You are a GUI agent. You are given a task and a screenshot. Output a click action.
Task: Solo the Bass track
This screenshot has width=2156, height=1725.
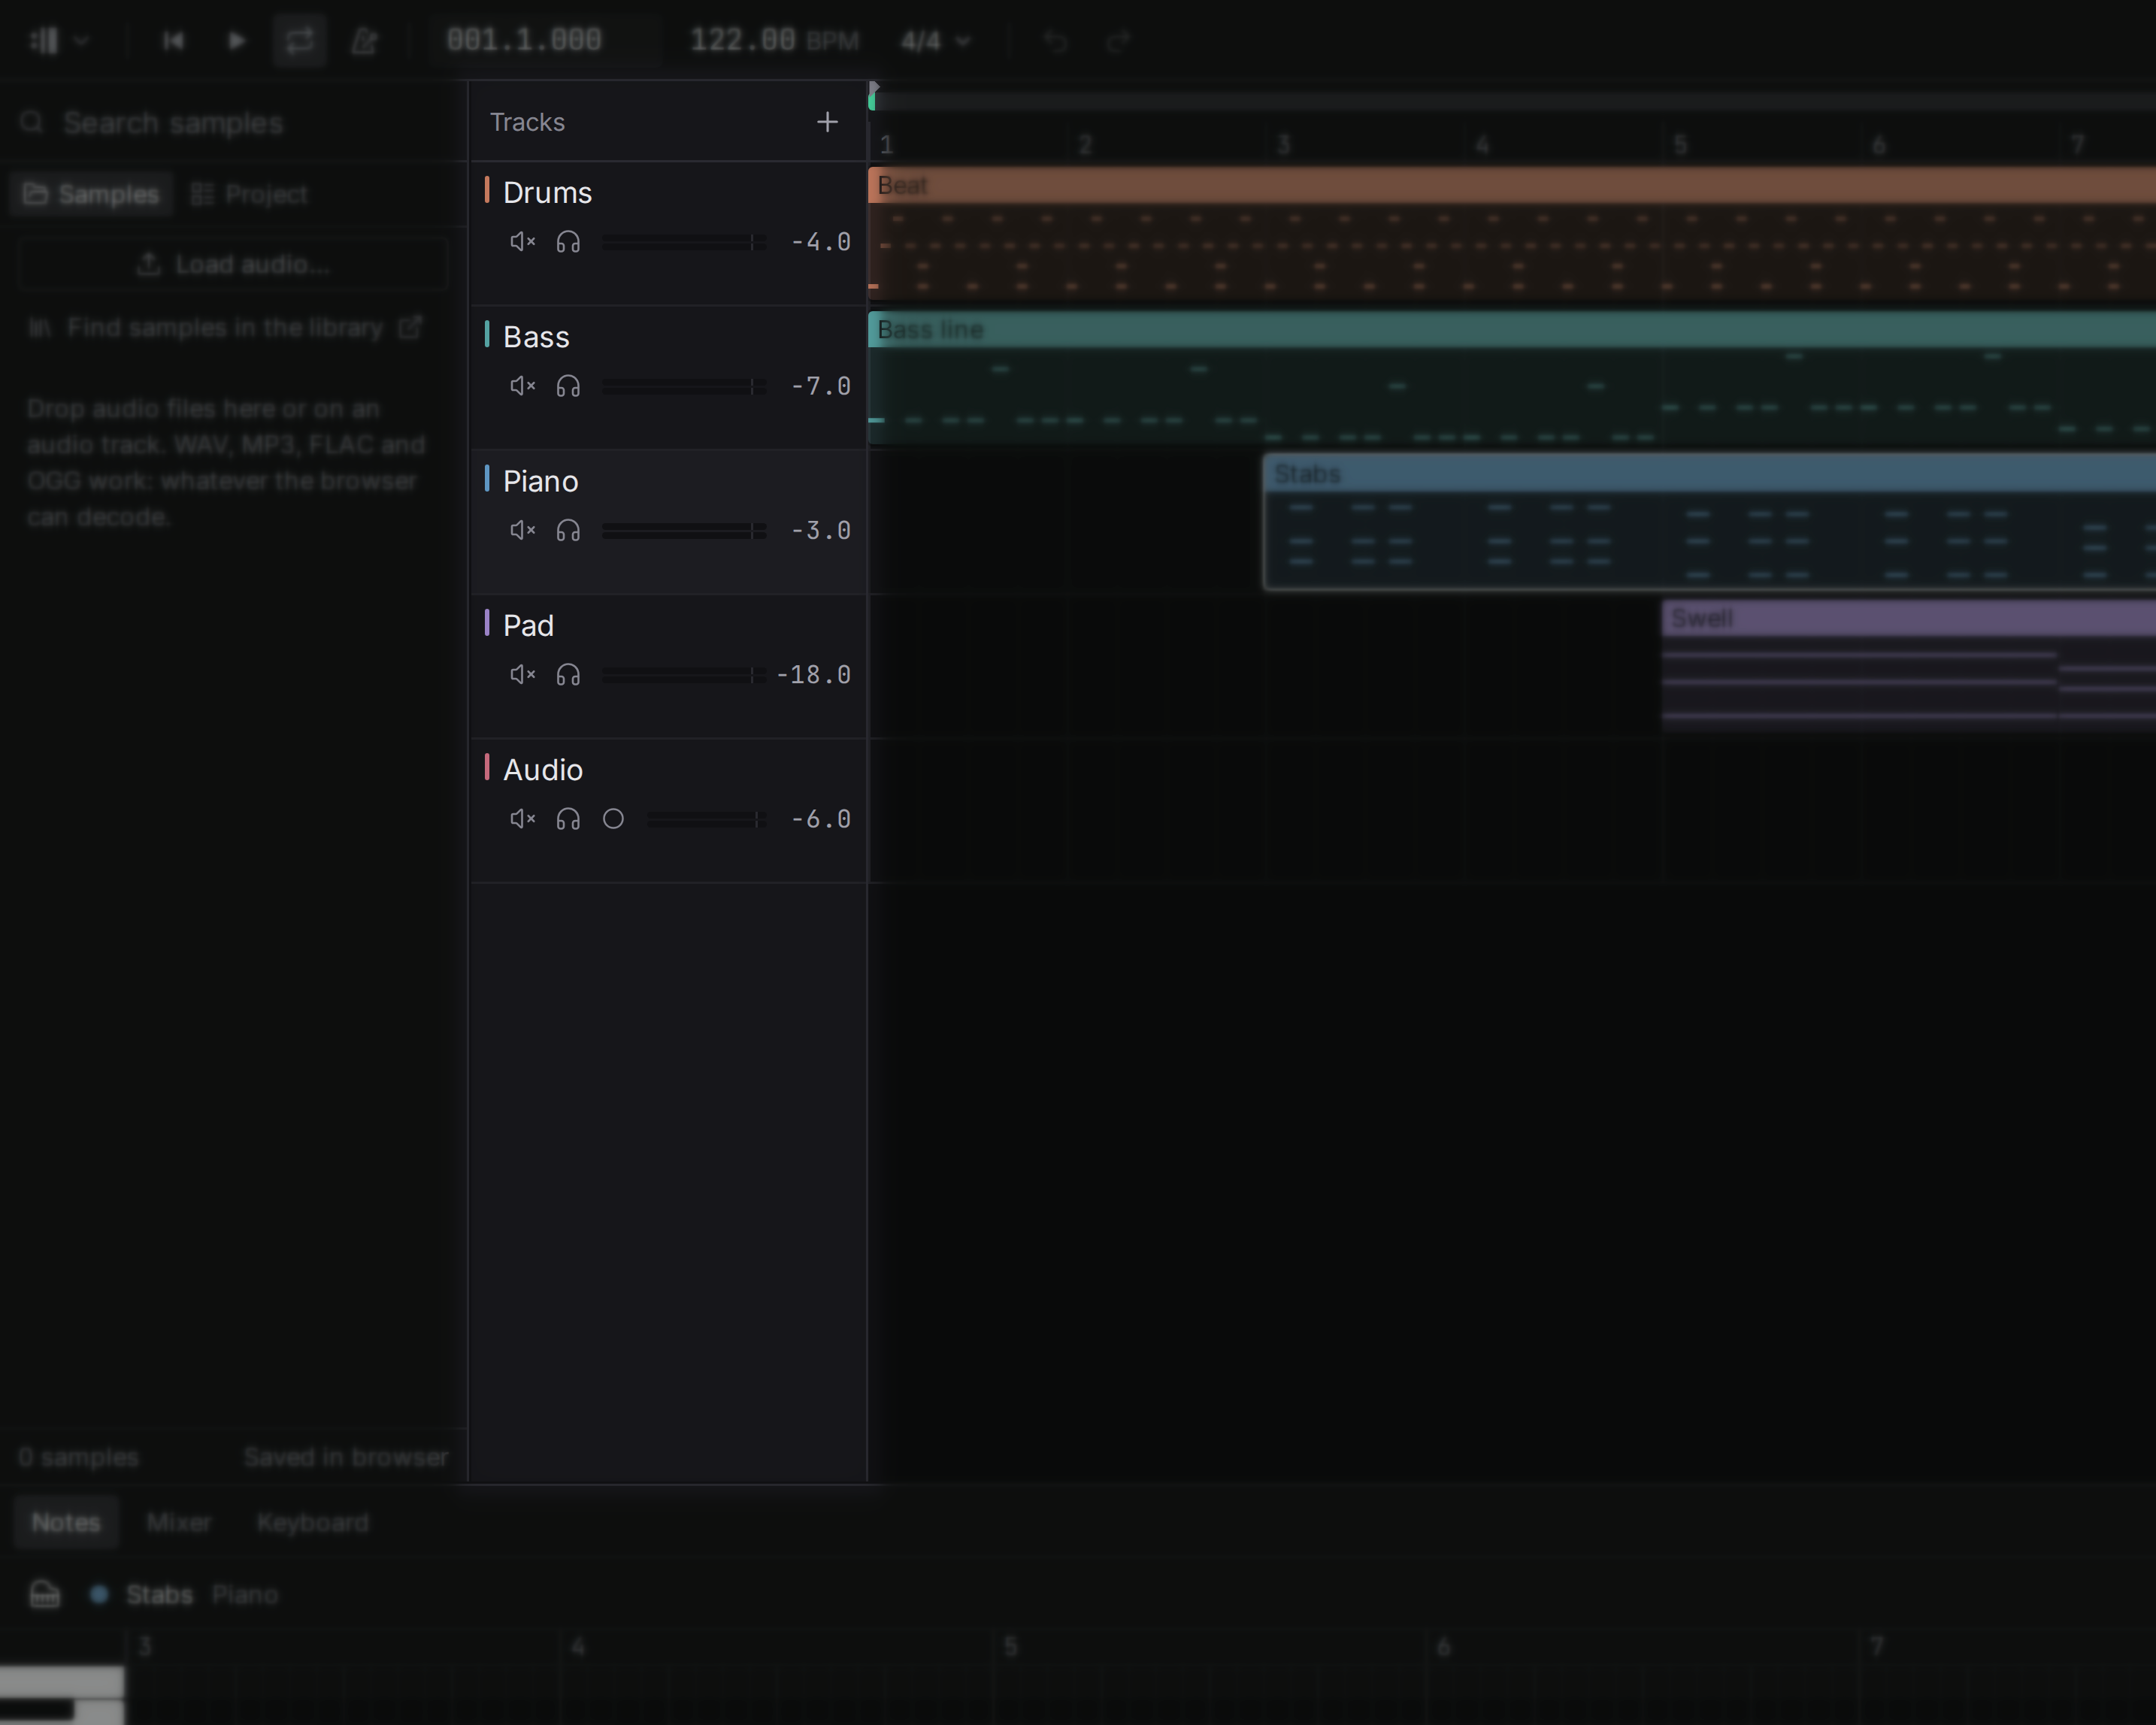(x=568, y=386)
